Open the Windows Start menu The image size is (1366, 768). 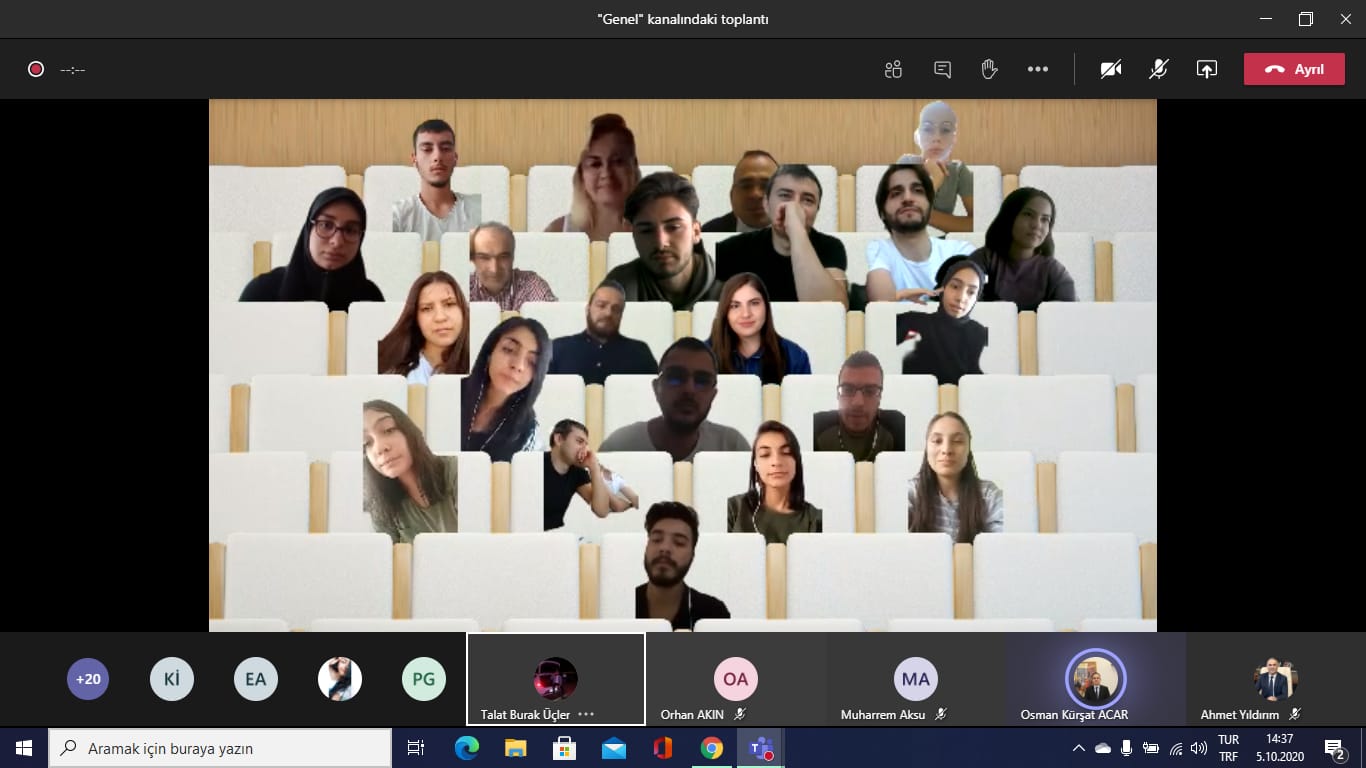[24, 748]
